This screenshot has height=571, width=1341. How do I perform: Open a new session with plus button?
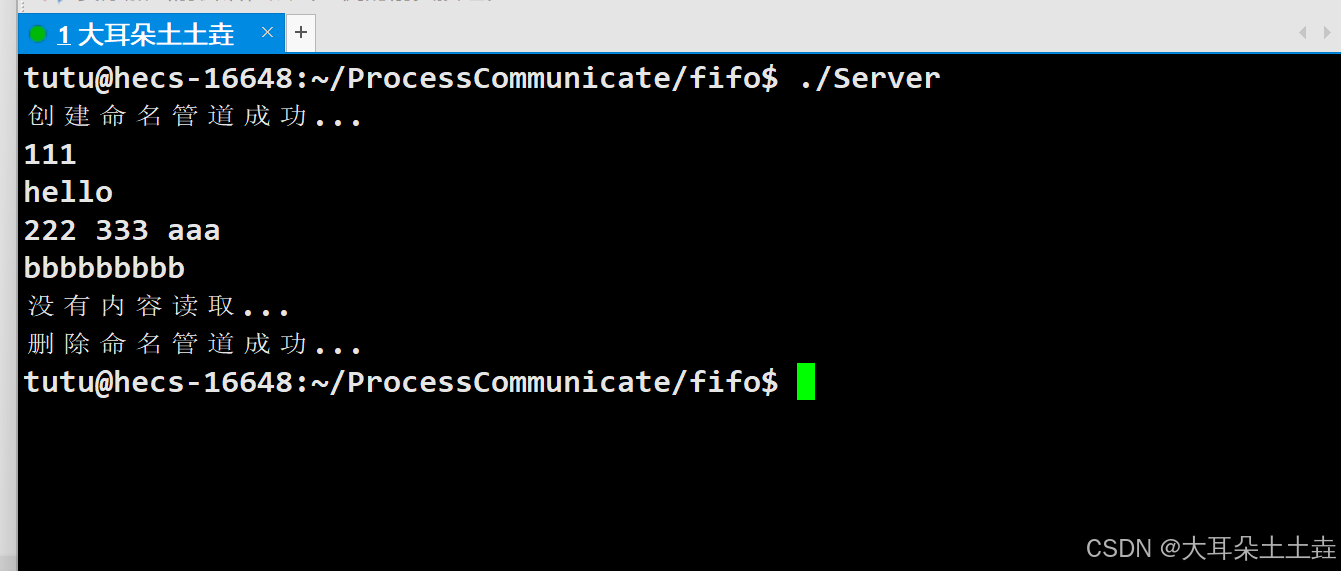tap(300, 34)
